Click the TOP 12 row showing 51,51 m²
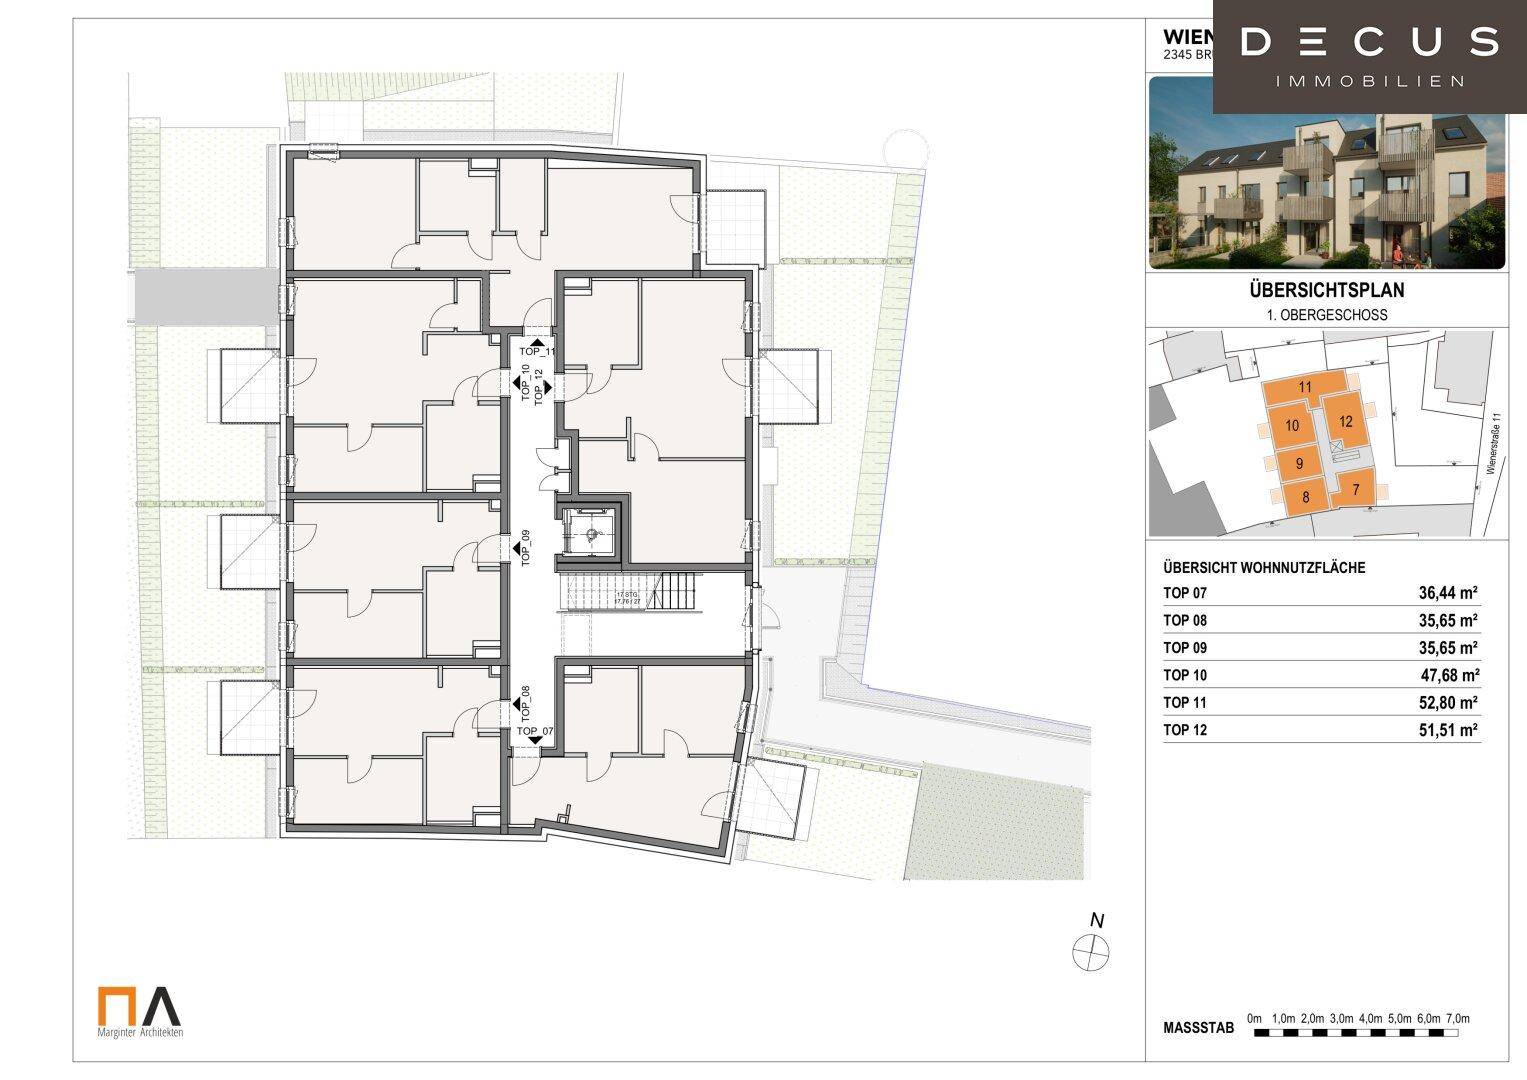 [x=1320, y=730]
